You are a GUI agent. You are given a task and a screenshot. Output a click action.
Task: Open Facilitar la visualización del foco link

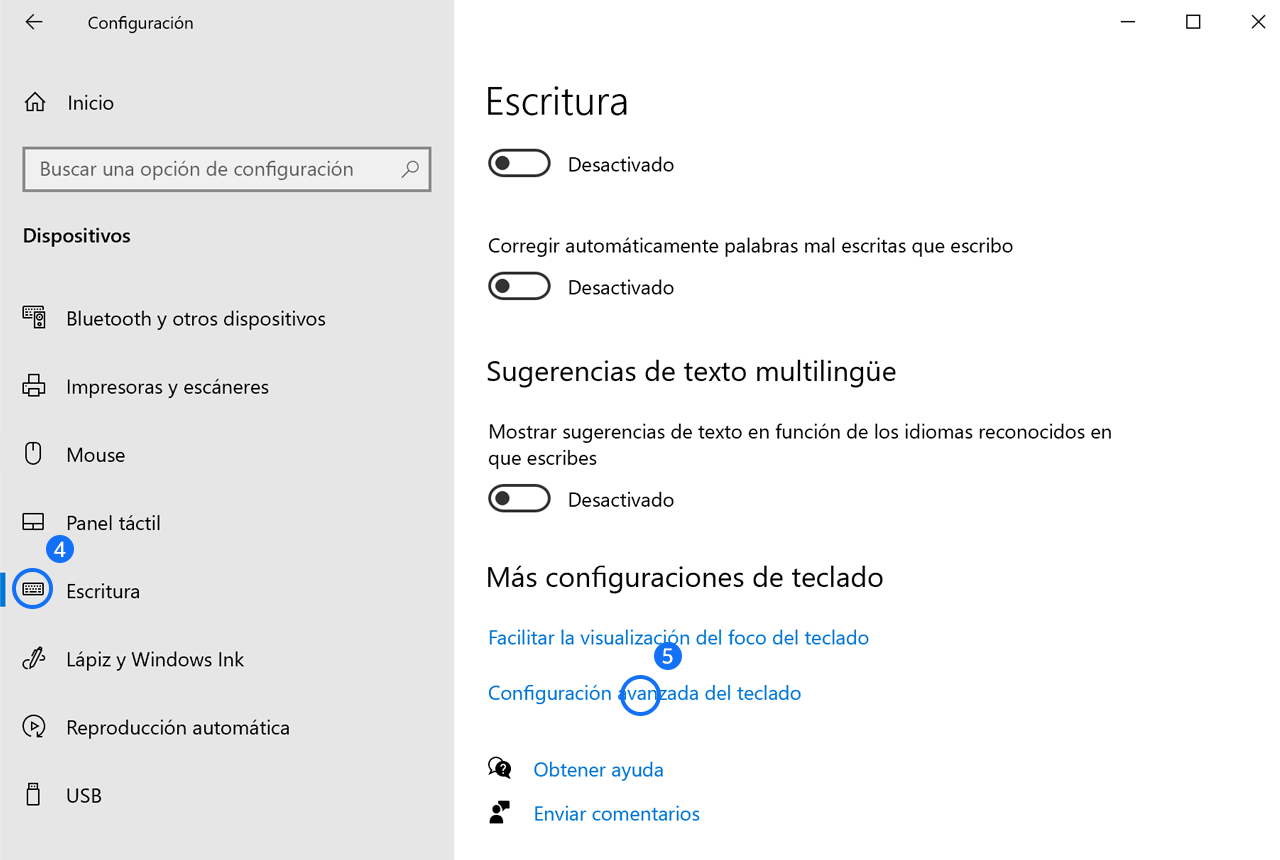(678, 637)
